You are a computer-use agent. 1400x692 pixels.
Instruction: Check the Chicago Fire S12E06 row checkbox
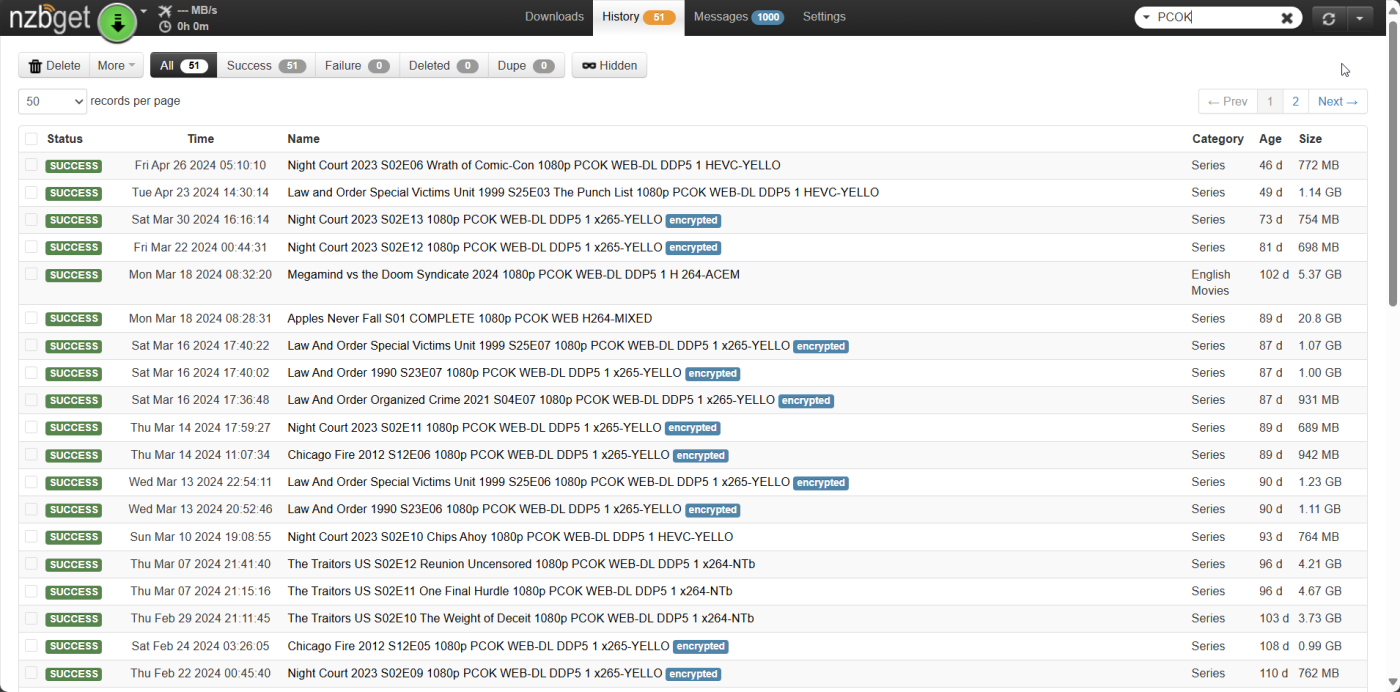point(31,455)
